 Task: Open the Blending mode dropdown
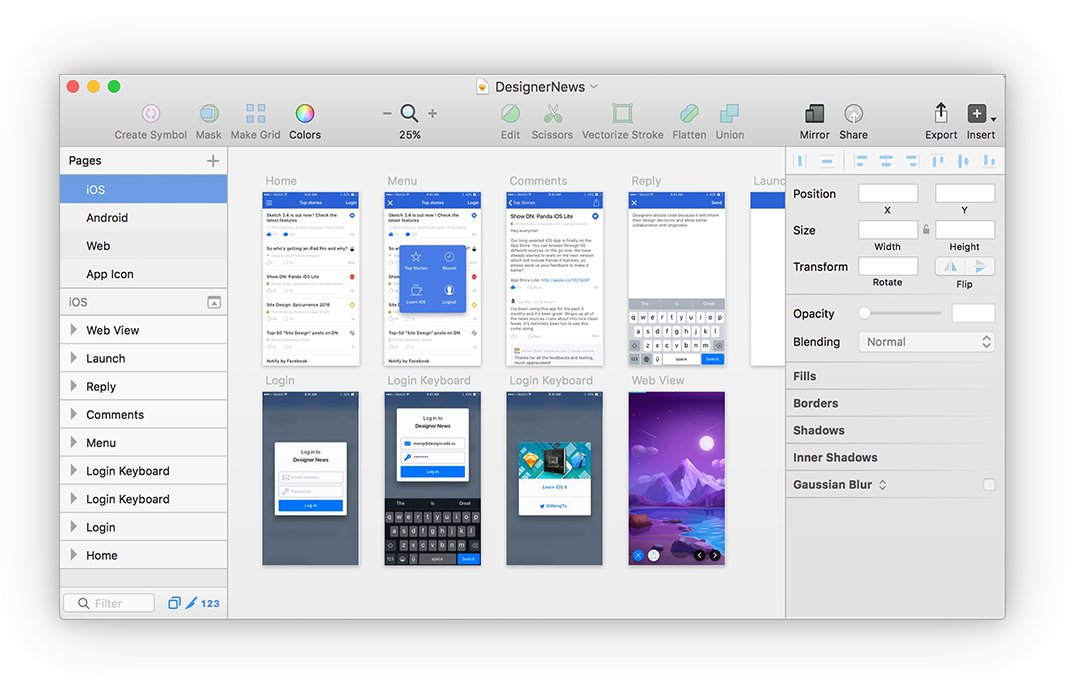tap(927, 342)
